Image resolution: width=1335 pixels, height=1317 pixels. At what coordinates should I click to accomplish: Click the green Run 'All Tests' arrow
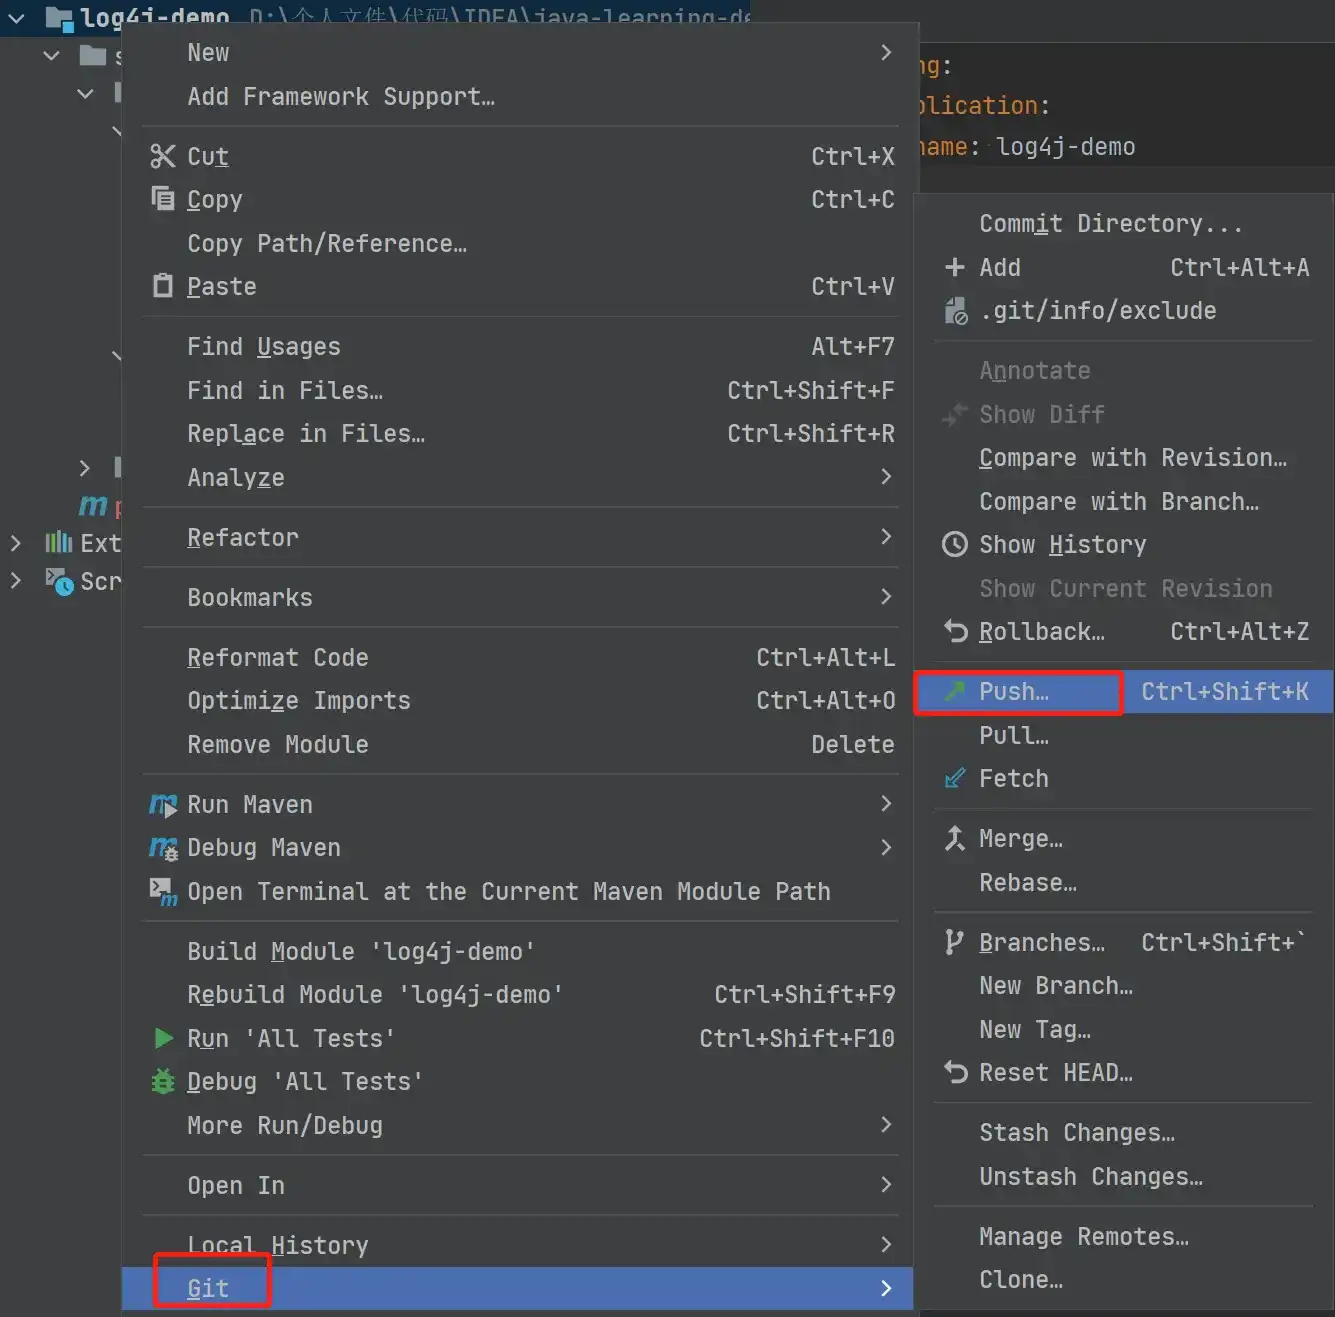163,1038
